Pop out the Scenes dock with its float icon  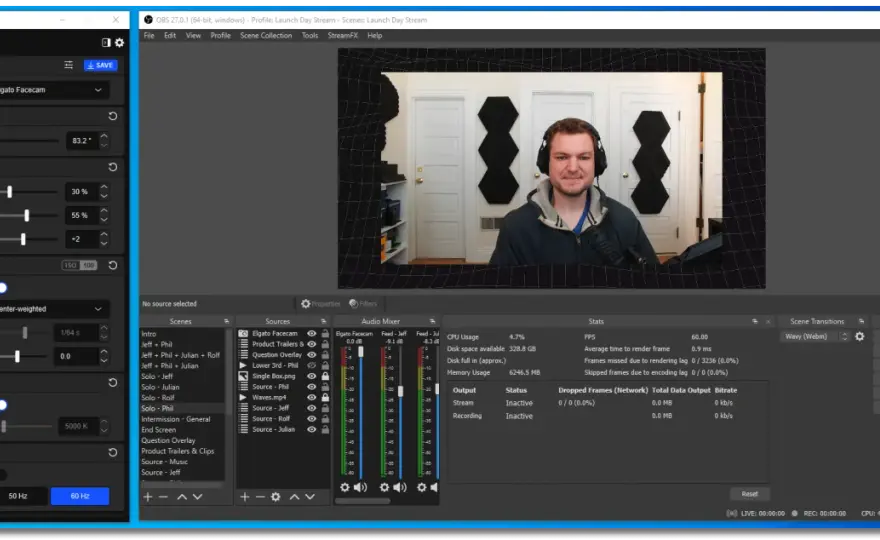tap(227, 322)
